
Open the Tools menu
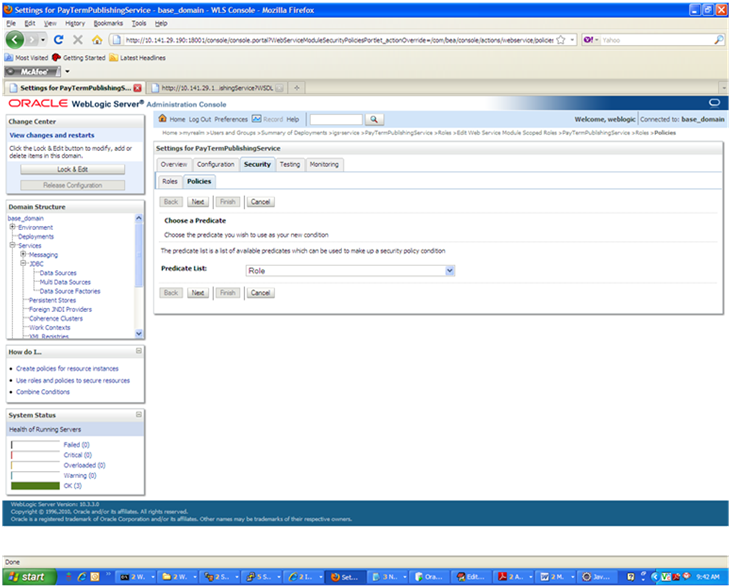139,23
